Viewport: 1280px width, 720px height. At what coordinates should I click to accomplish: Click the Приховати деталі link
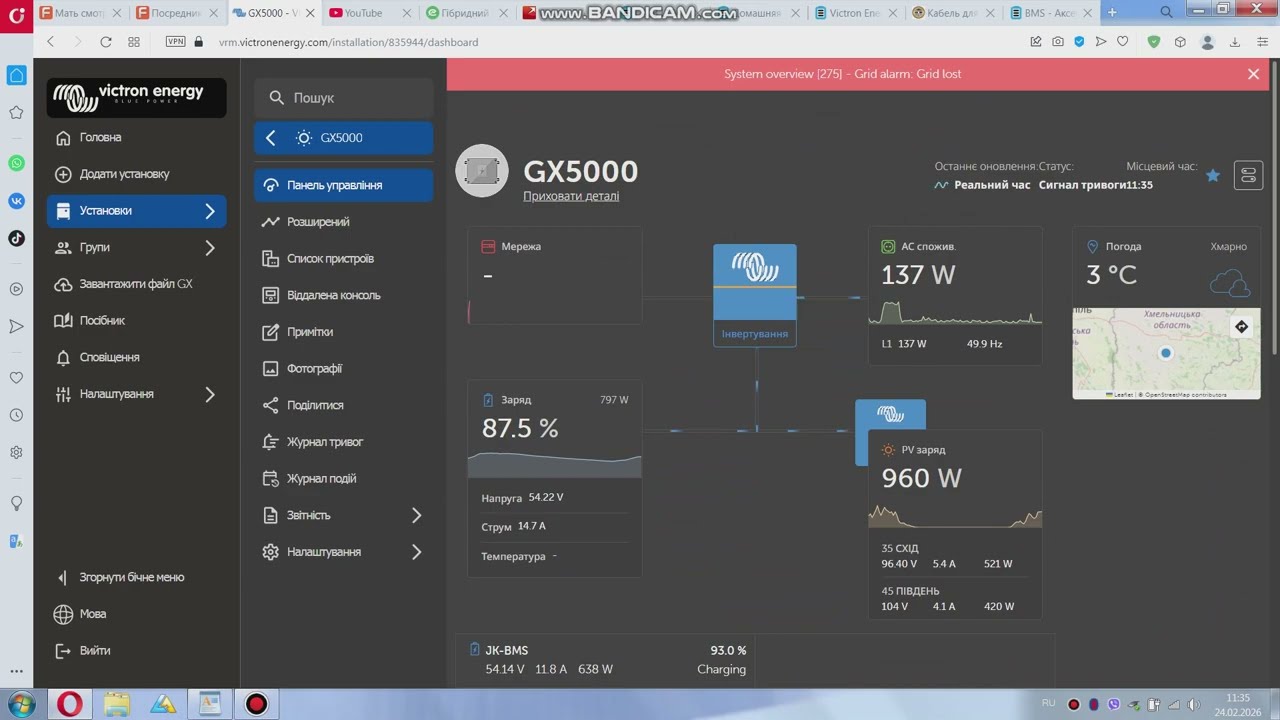pos(571,196)
